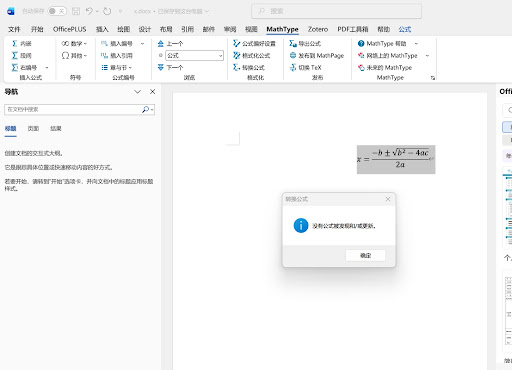
Task: Open the Math symbols menu (数学)
Action: [74, 44]
